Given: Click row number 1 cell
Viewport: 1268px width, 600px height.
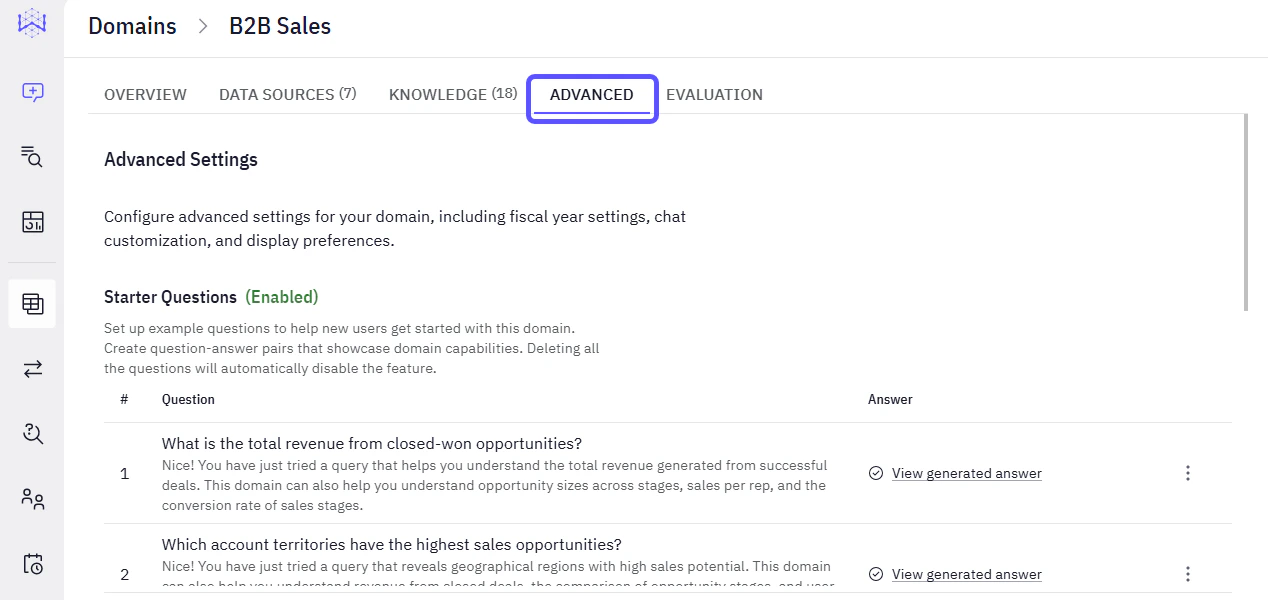Looking at the screenshot, I should click(125, 474).
